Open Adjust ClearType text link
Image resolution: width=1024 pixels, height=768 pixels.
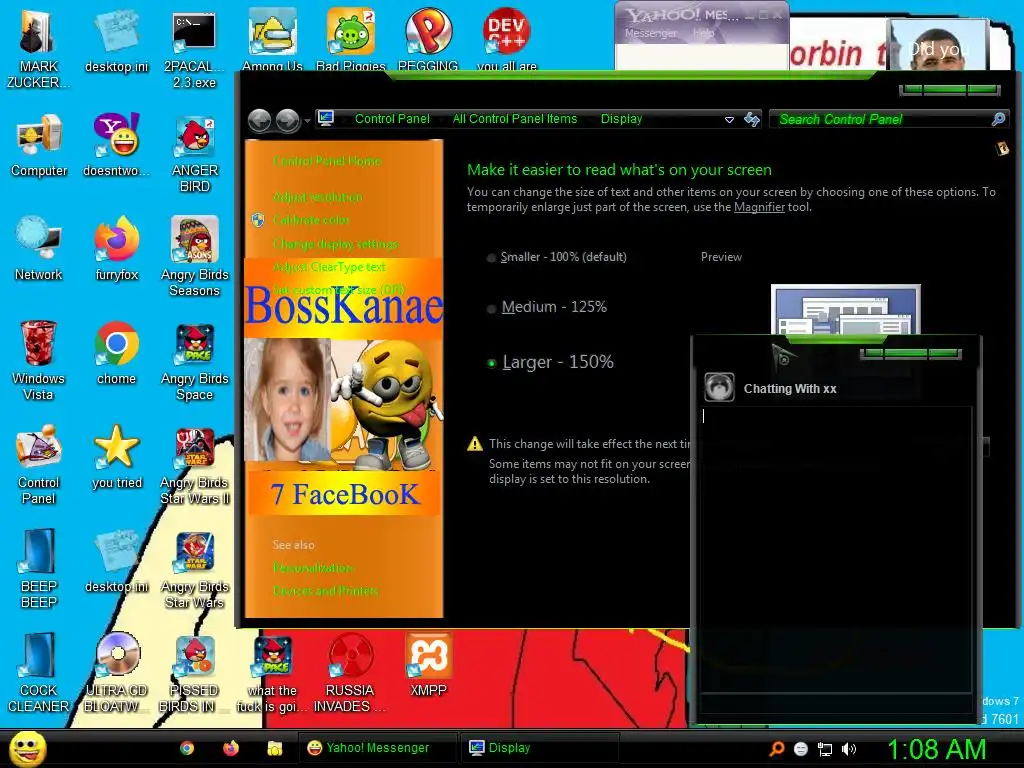(329, 267)
